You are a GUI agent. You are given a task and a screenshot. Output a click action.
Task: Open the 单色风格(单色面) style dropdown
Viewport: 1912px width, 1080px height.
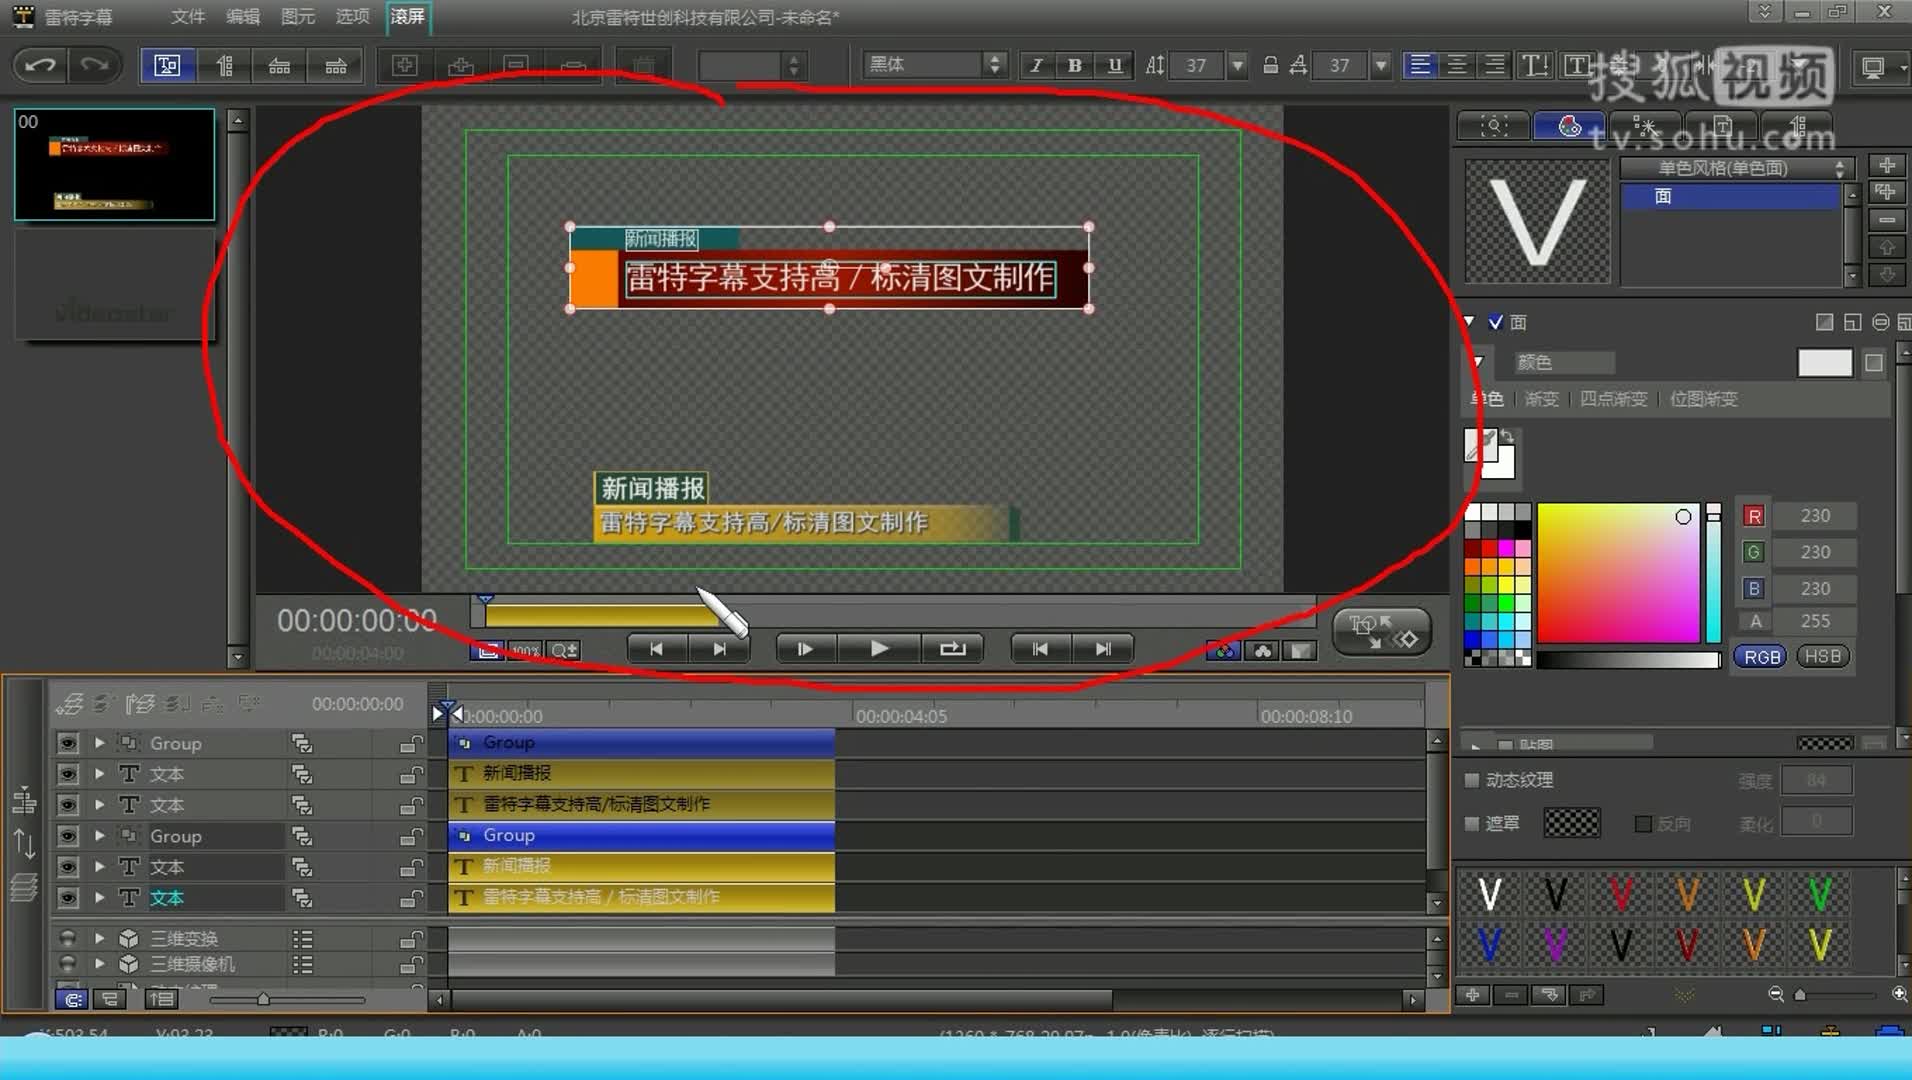[1737, 168]
